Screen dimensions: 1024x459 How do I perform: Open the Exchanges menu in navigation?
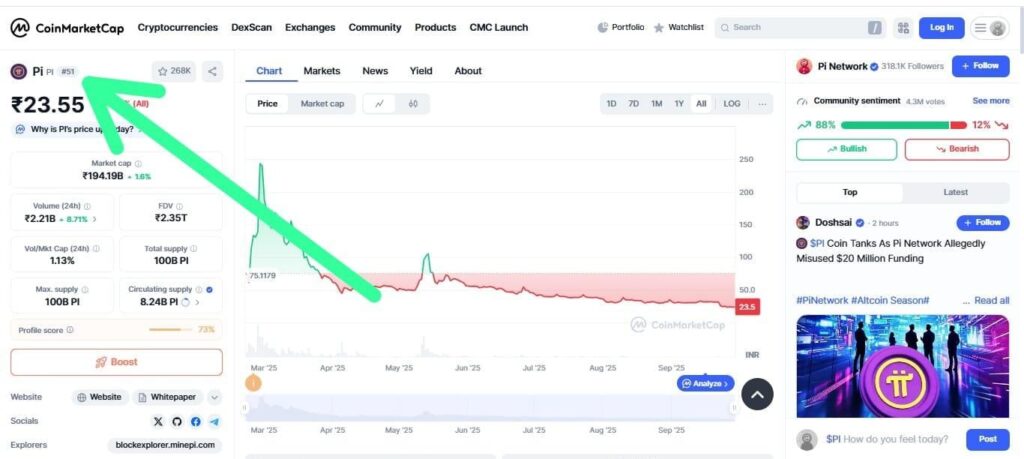pos(310,27)
